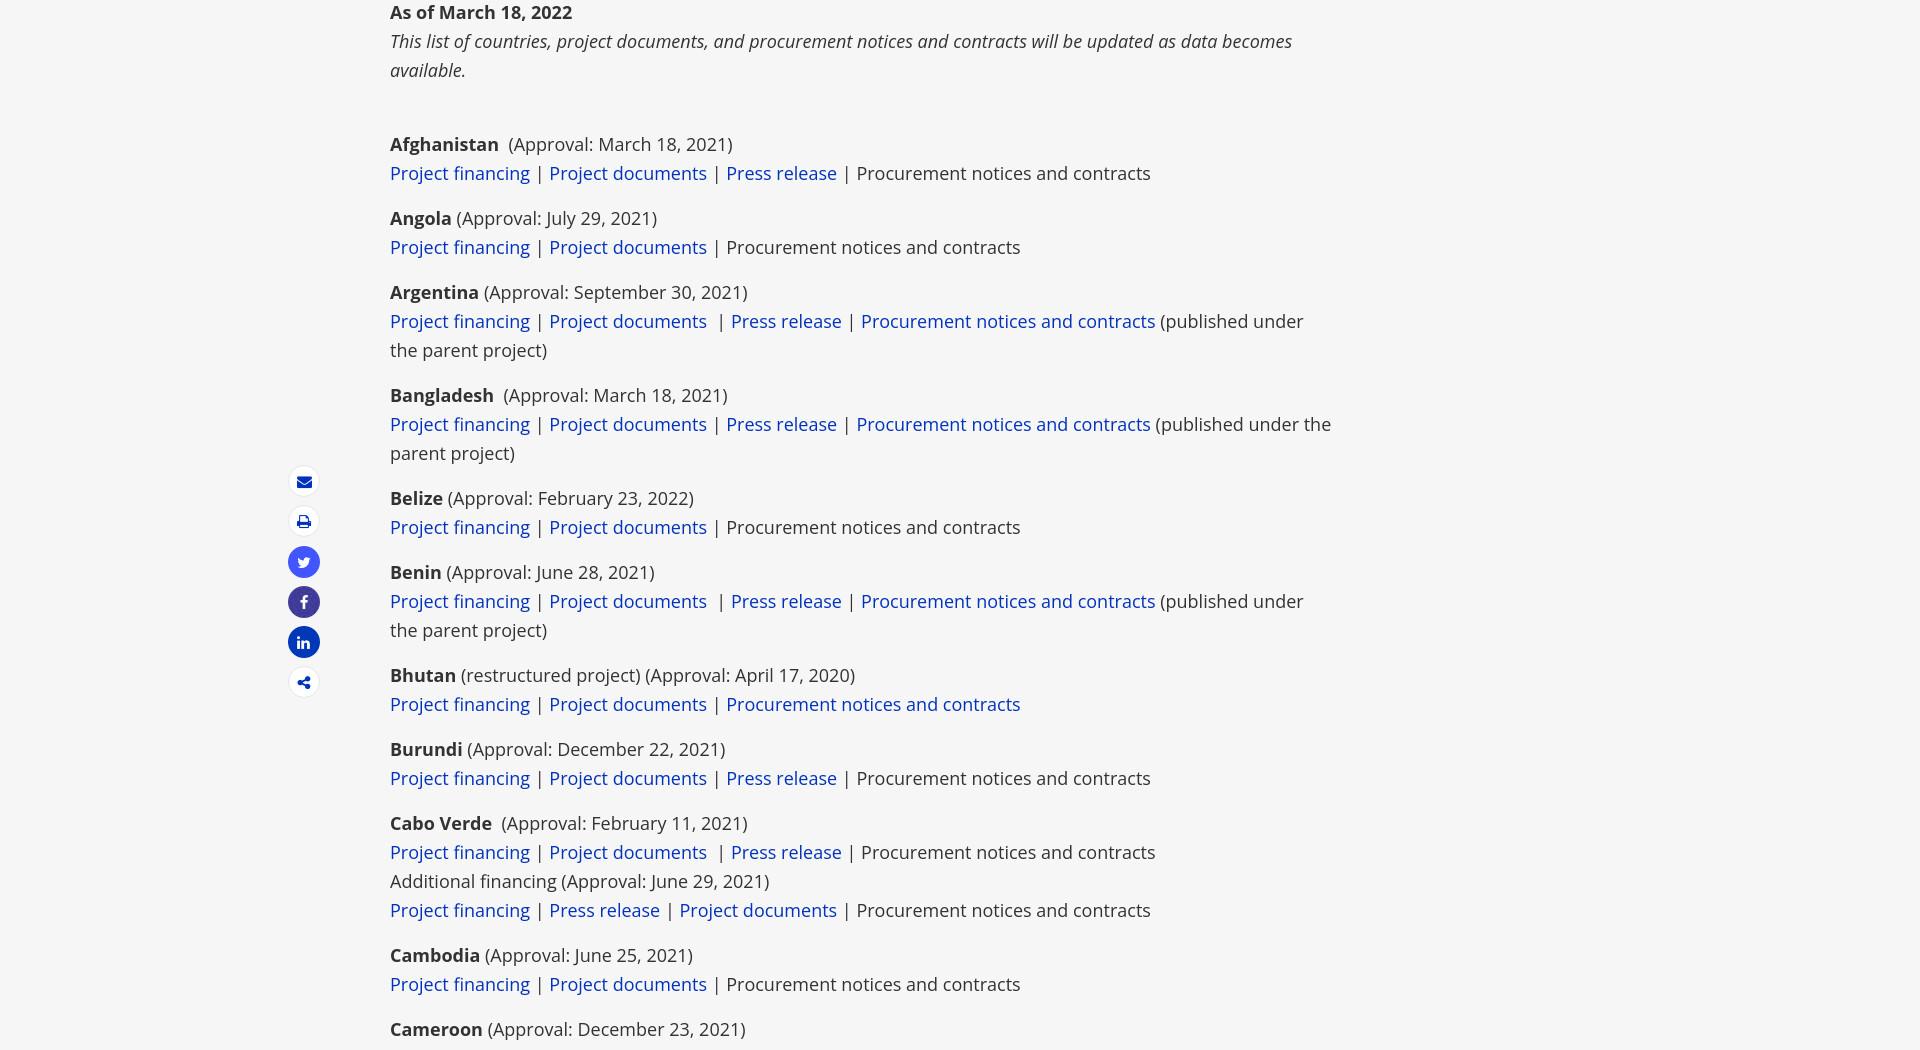
Task: Open Bangladesh Project documents link
Action: point(628,424)
